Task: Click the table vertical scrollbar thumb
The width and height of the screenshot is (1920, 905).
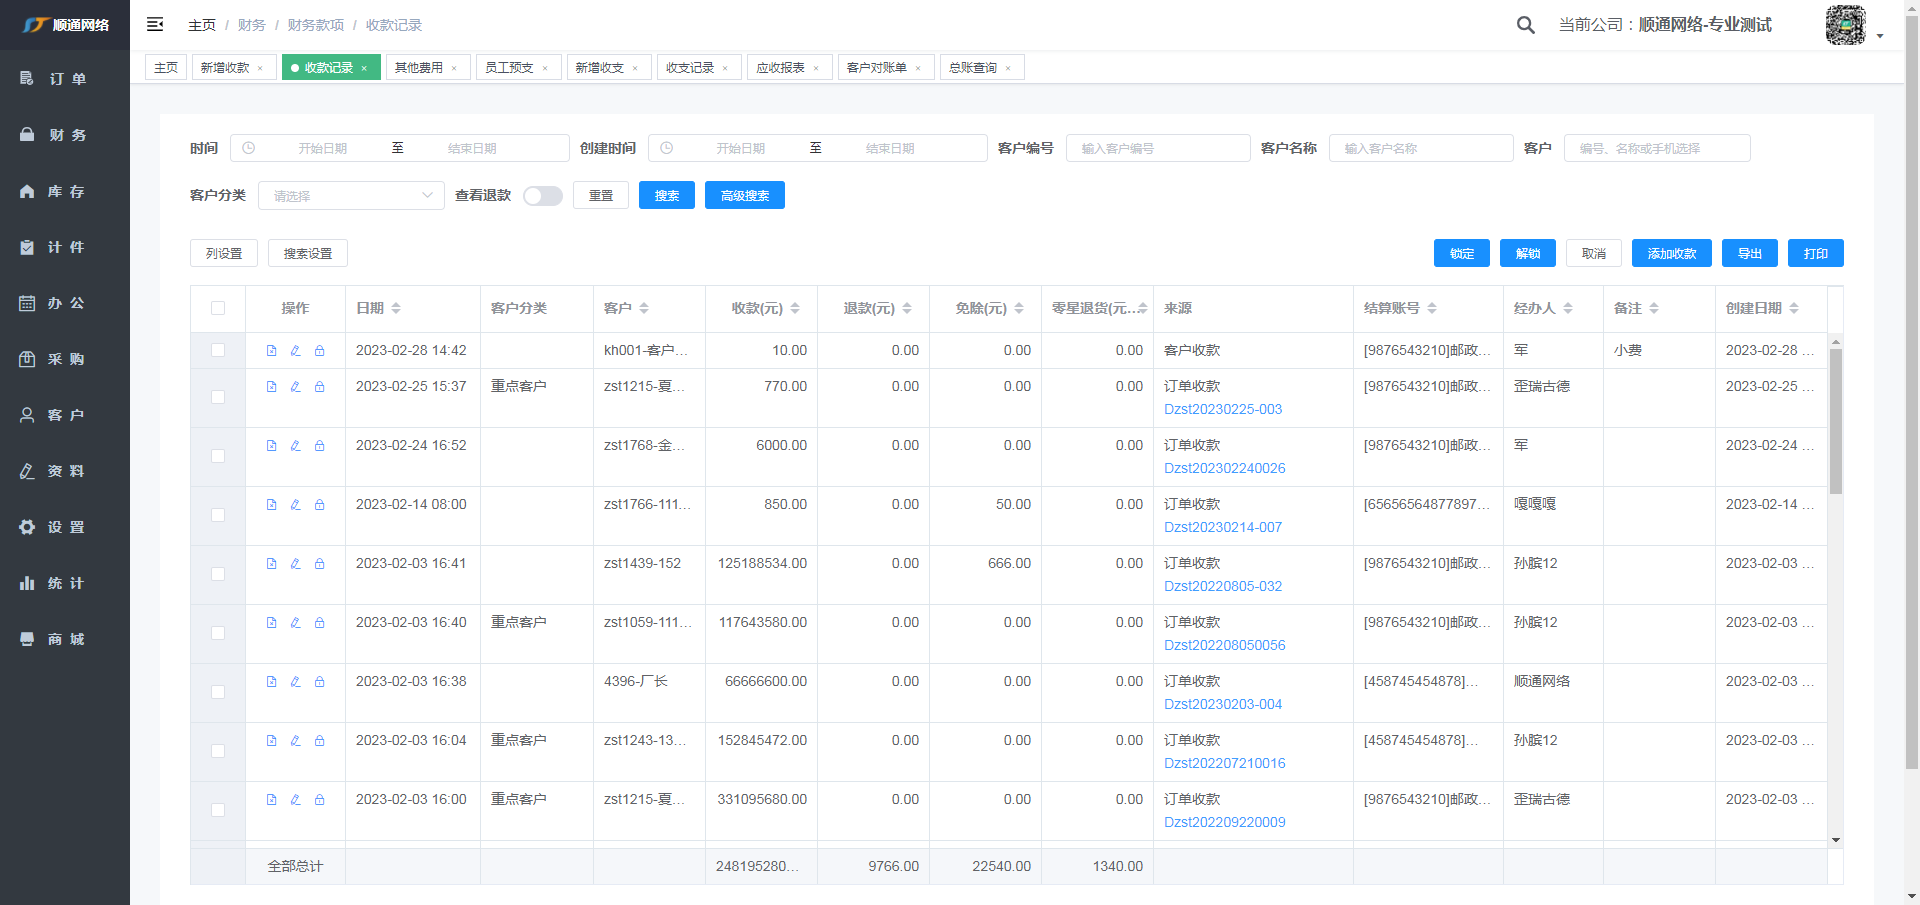Action: click(1836, 420)
